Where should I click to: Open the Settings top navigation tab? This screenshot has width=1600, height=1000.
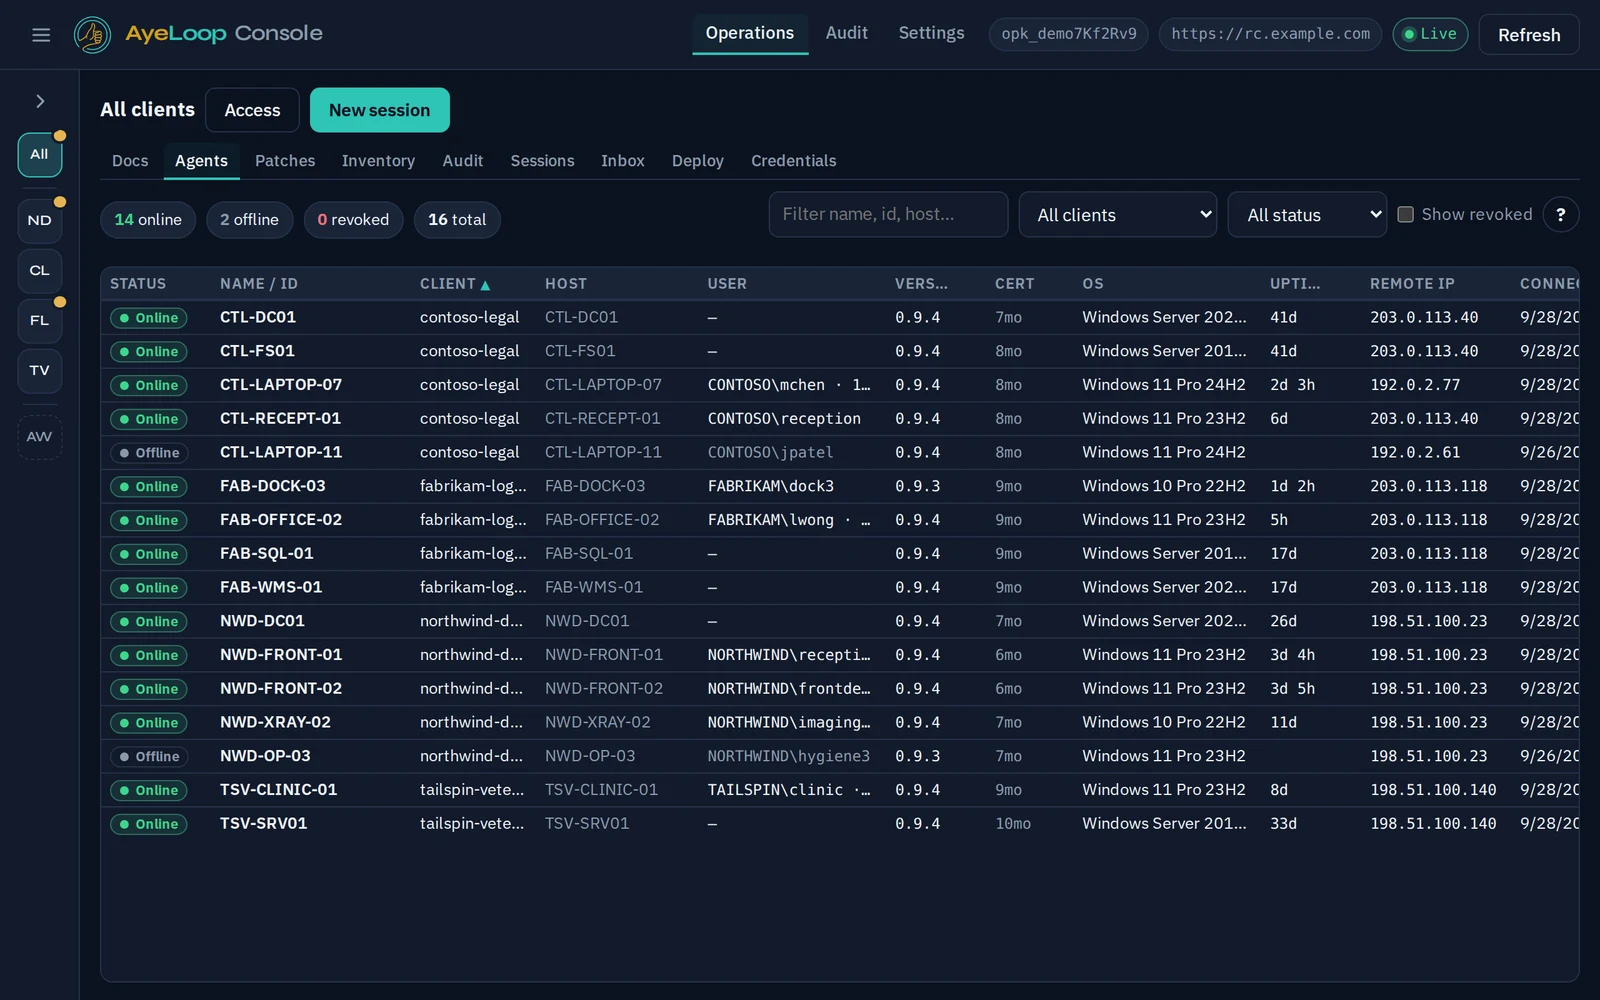tap(931, 33)
